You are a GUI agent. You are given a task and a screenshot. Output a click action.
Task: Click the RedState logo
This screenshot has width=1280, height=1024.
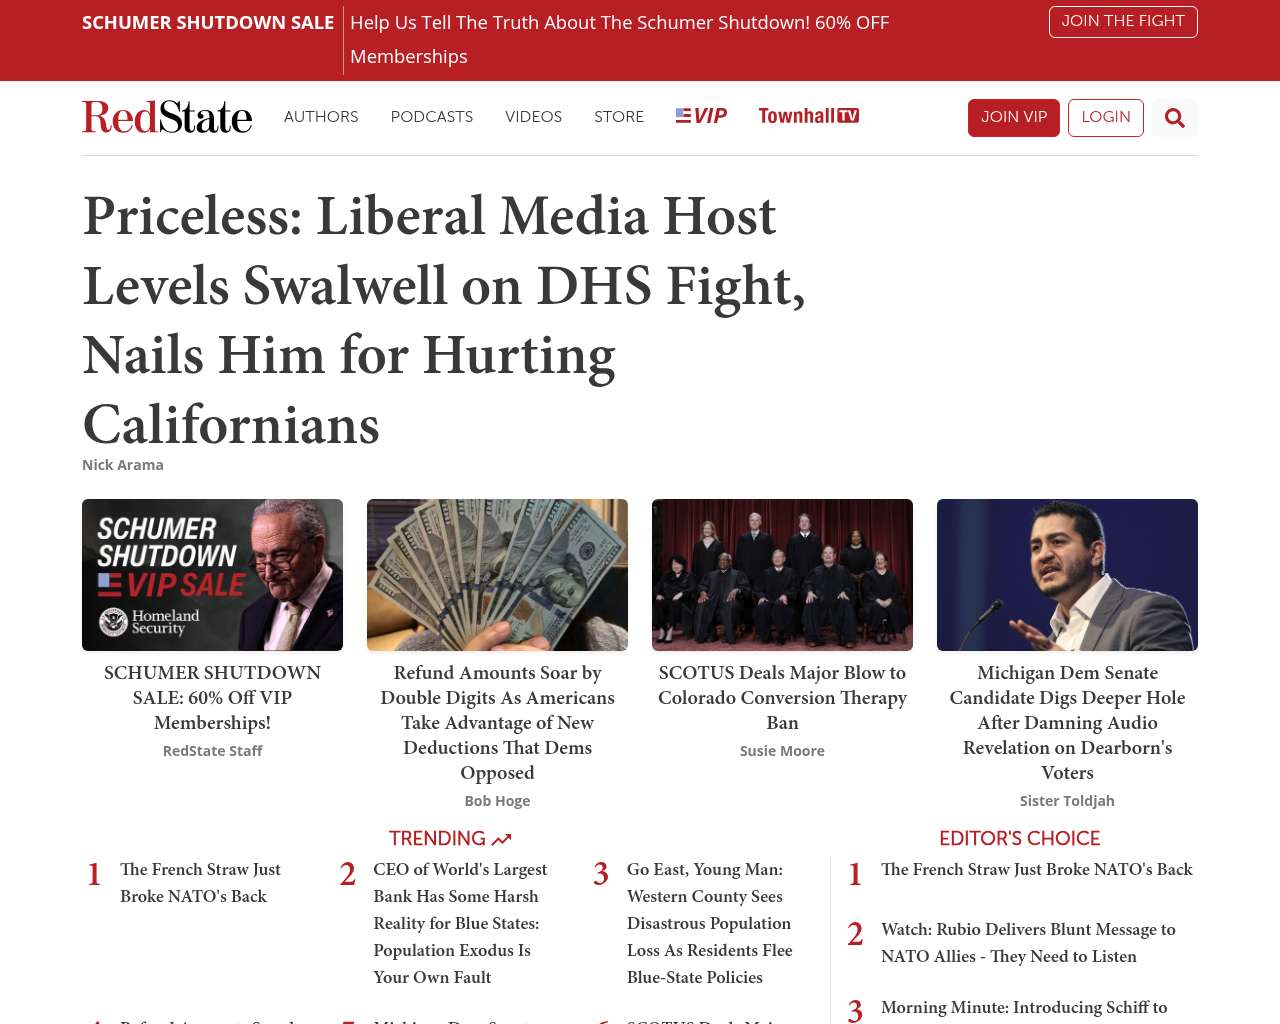click(167, 117)
